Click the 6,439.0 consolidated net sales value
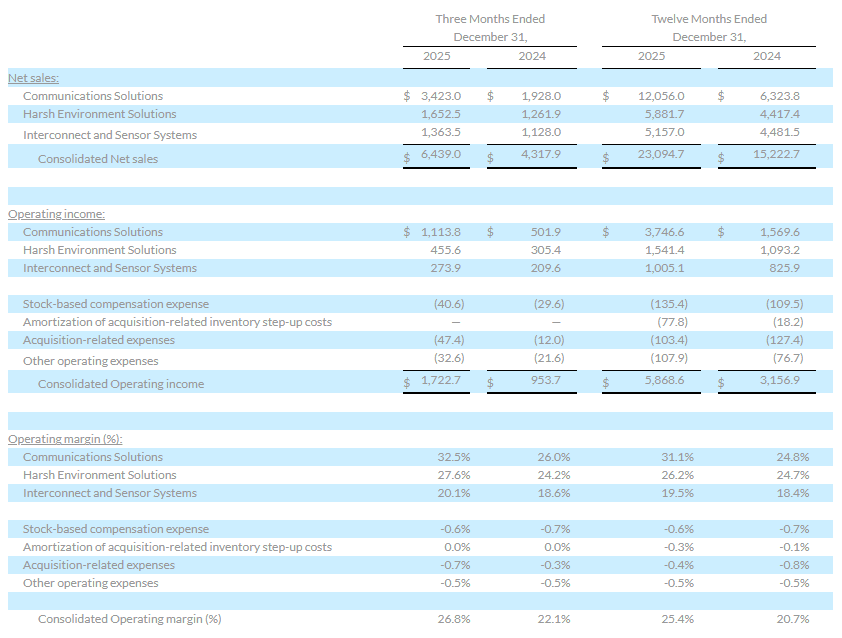842x638 pixels. (x=442, y=158)
